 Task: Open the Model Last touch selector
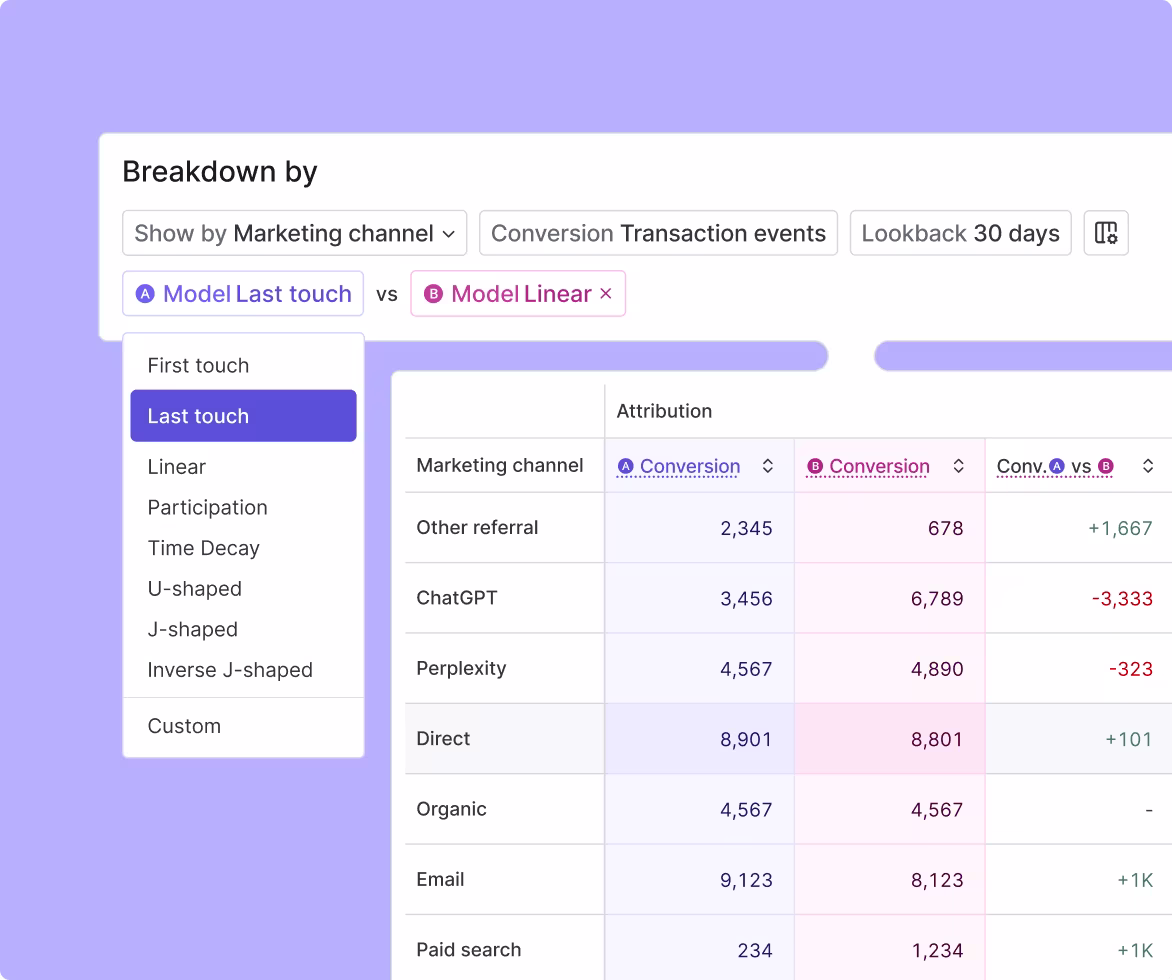point(243,294)
